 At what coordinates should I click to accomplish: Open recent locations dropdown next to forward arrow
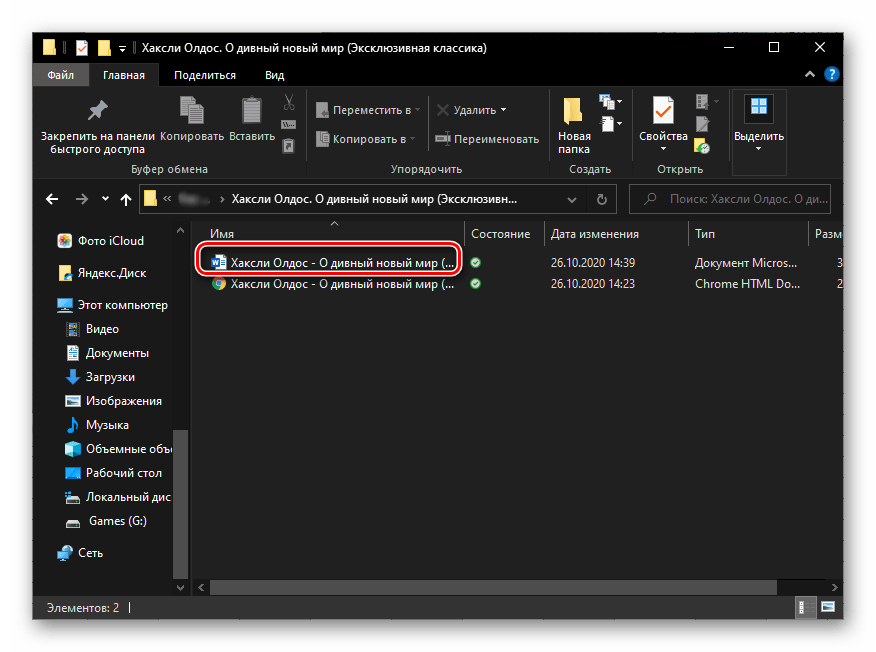(105, 198)
